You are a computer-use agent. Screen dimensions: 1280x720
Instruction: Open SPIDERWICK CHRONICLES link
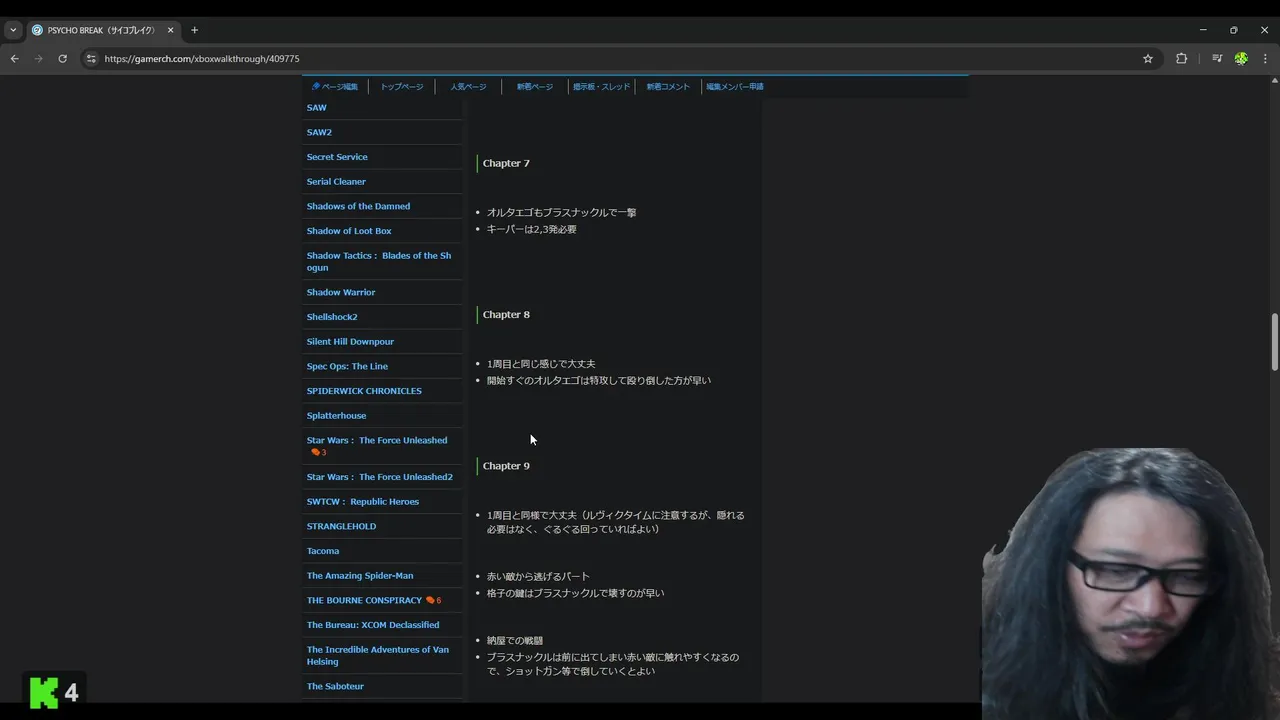tap(364, 391)
